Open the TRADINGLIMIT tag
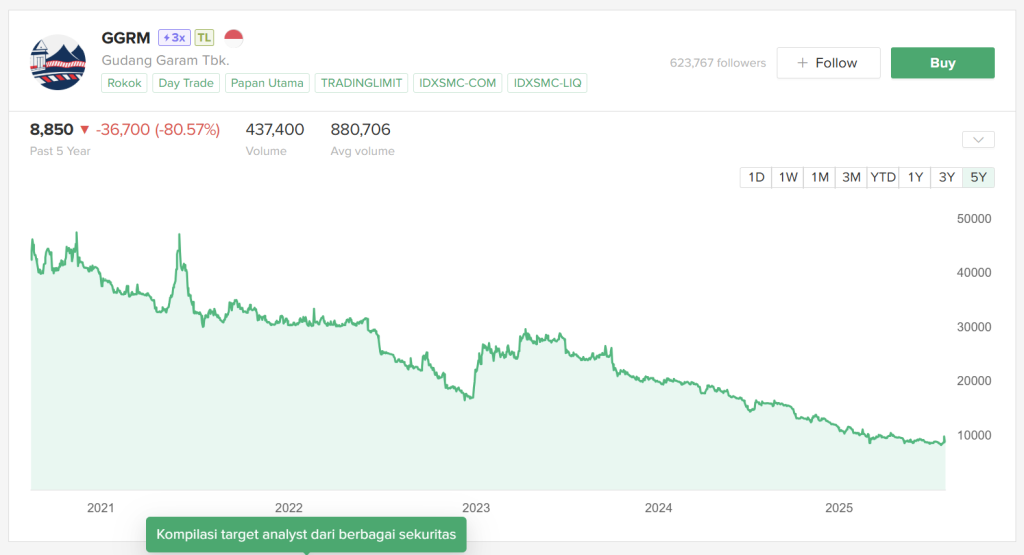Image resolution: width=1024 pixels, height=555 pixels. (x=361, y=83)
